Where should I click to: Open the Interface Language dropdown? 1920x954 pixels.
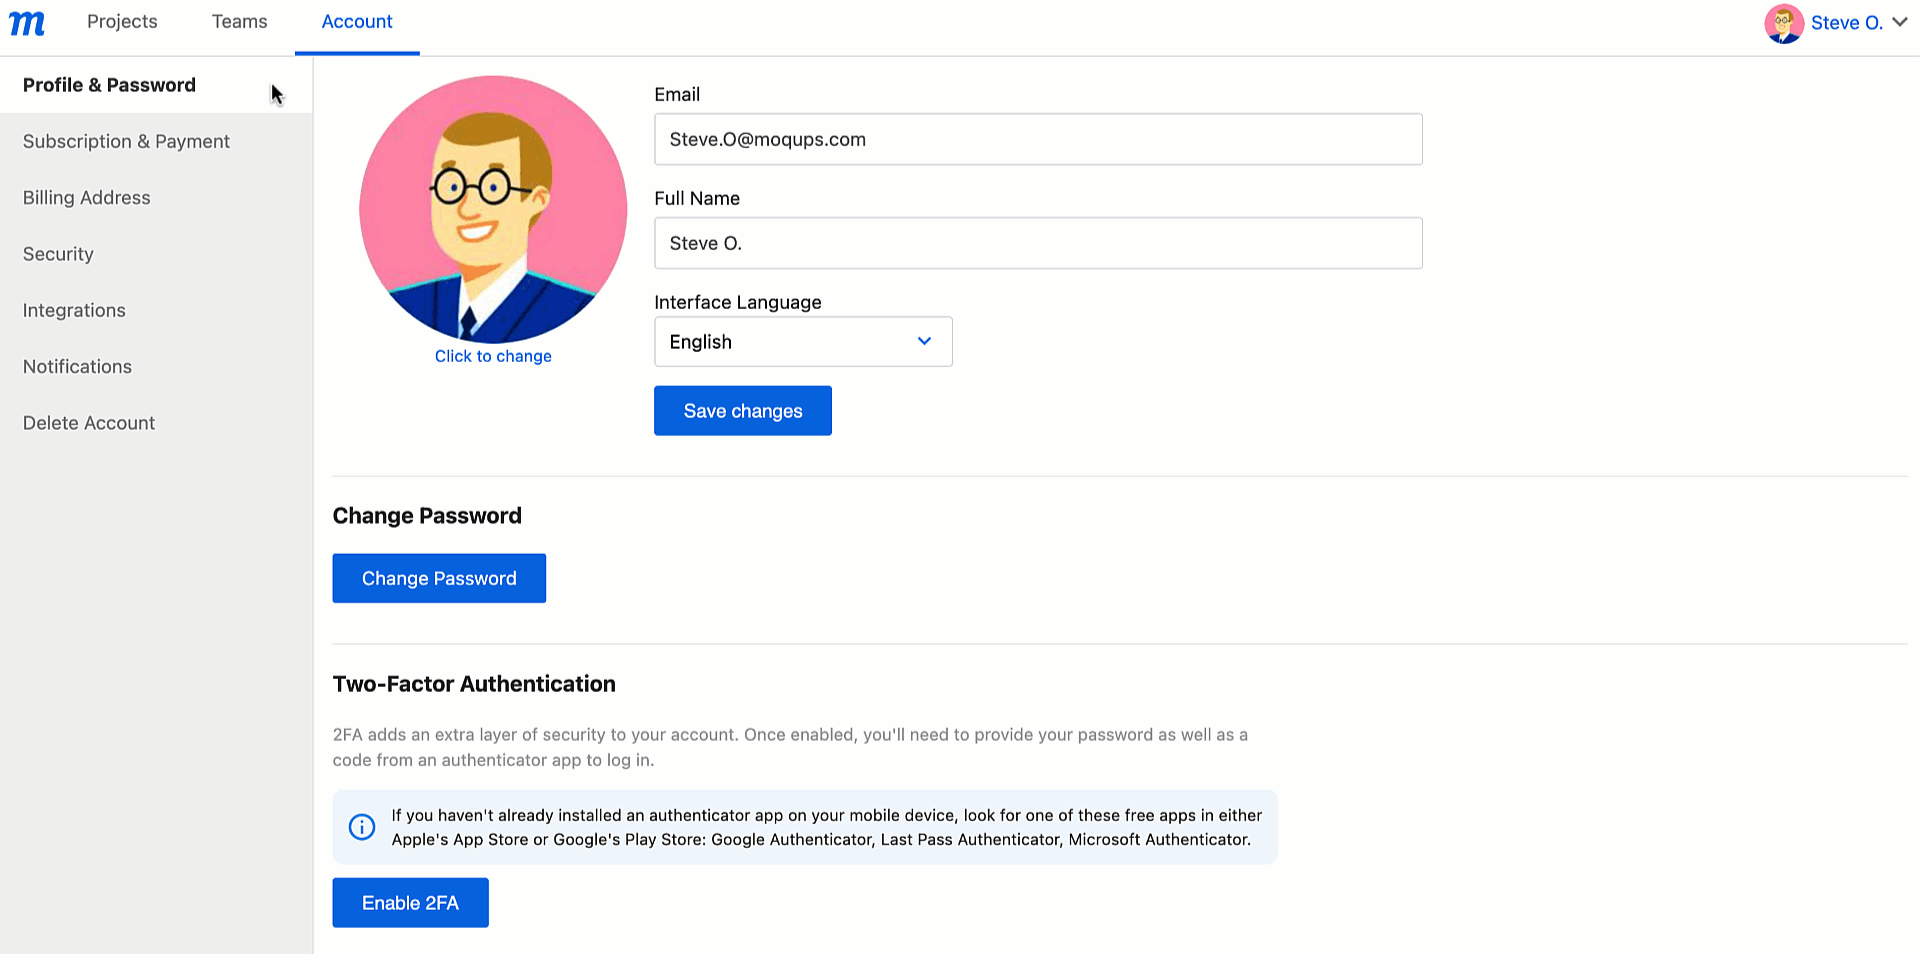point(803,341)
